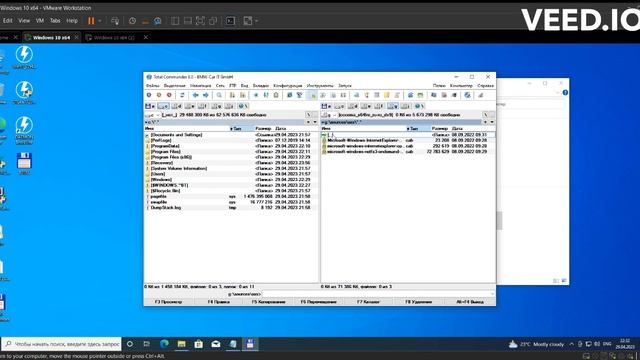Click F3 Просмотр button

[x=169, y=302]
